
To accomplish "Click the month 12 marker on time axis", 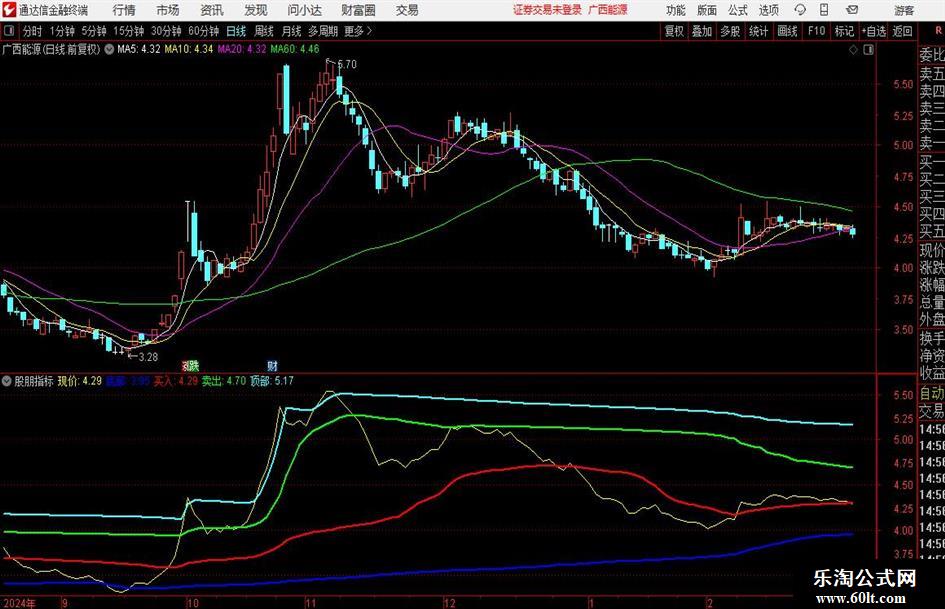I will (x=450, y=603).
